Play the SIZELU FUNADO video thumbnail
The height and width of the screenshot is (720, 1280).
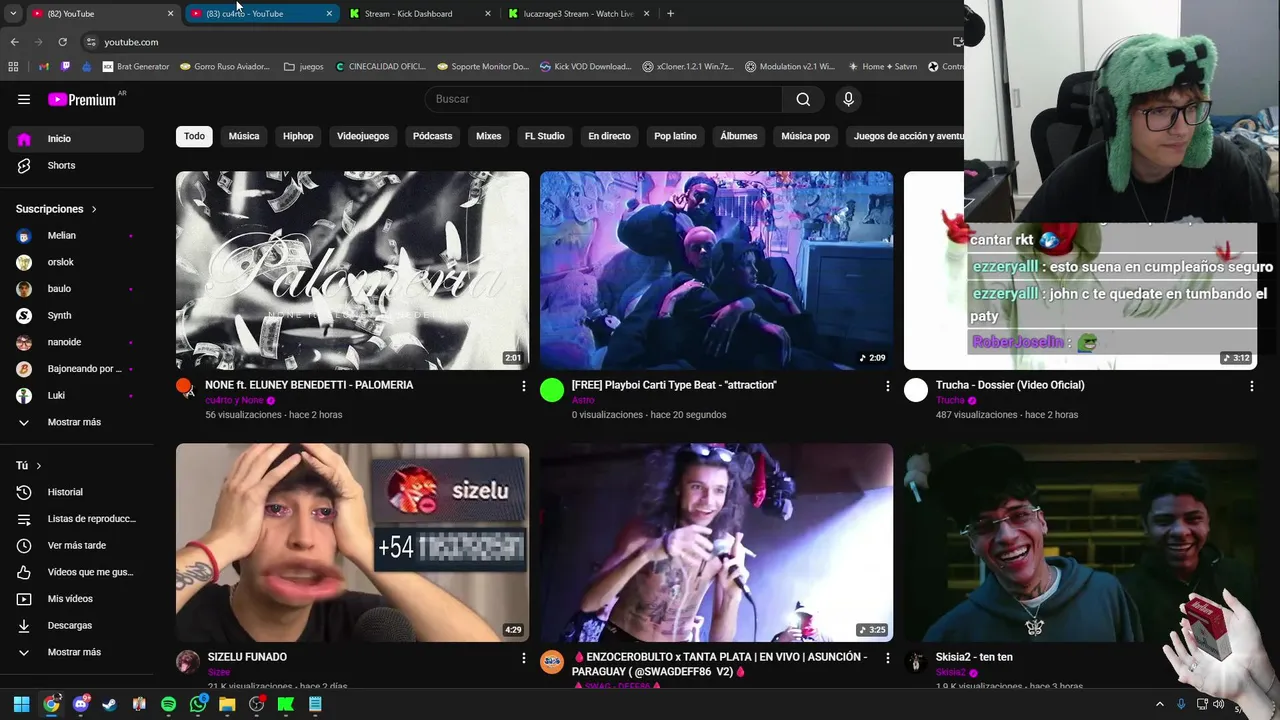click(352, 542)
